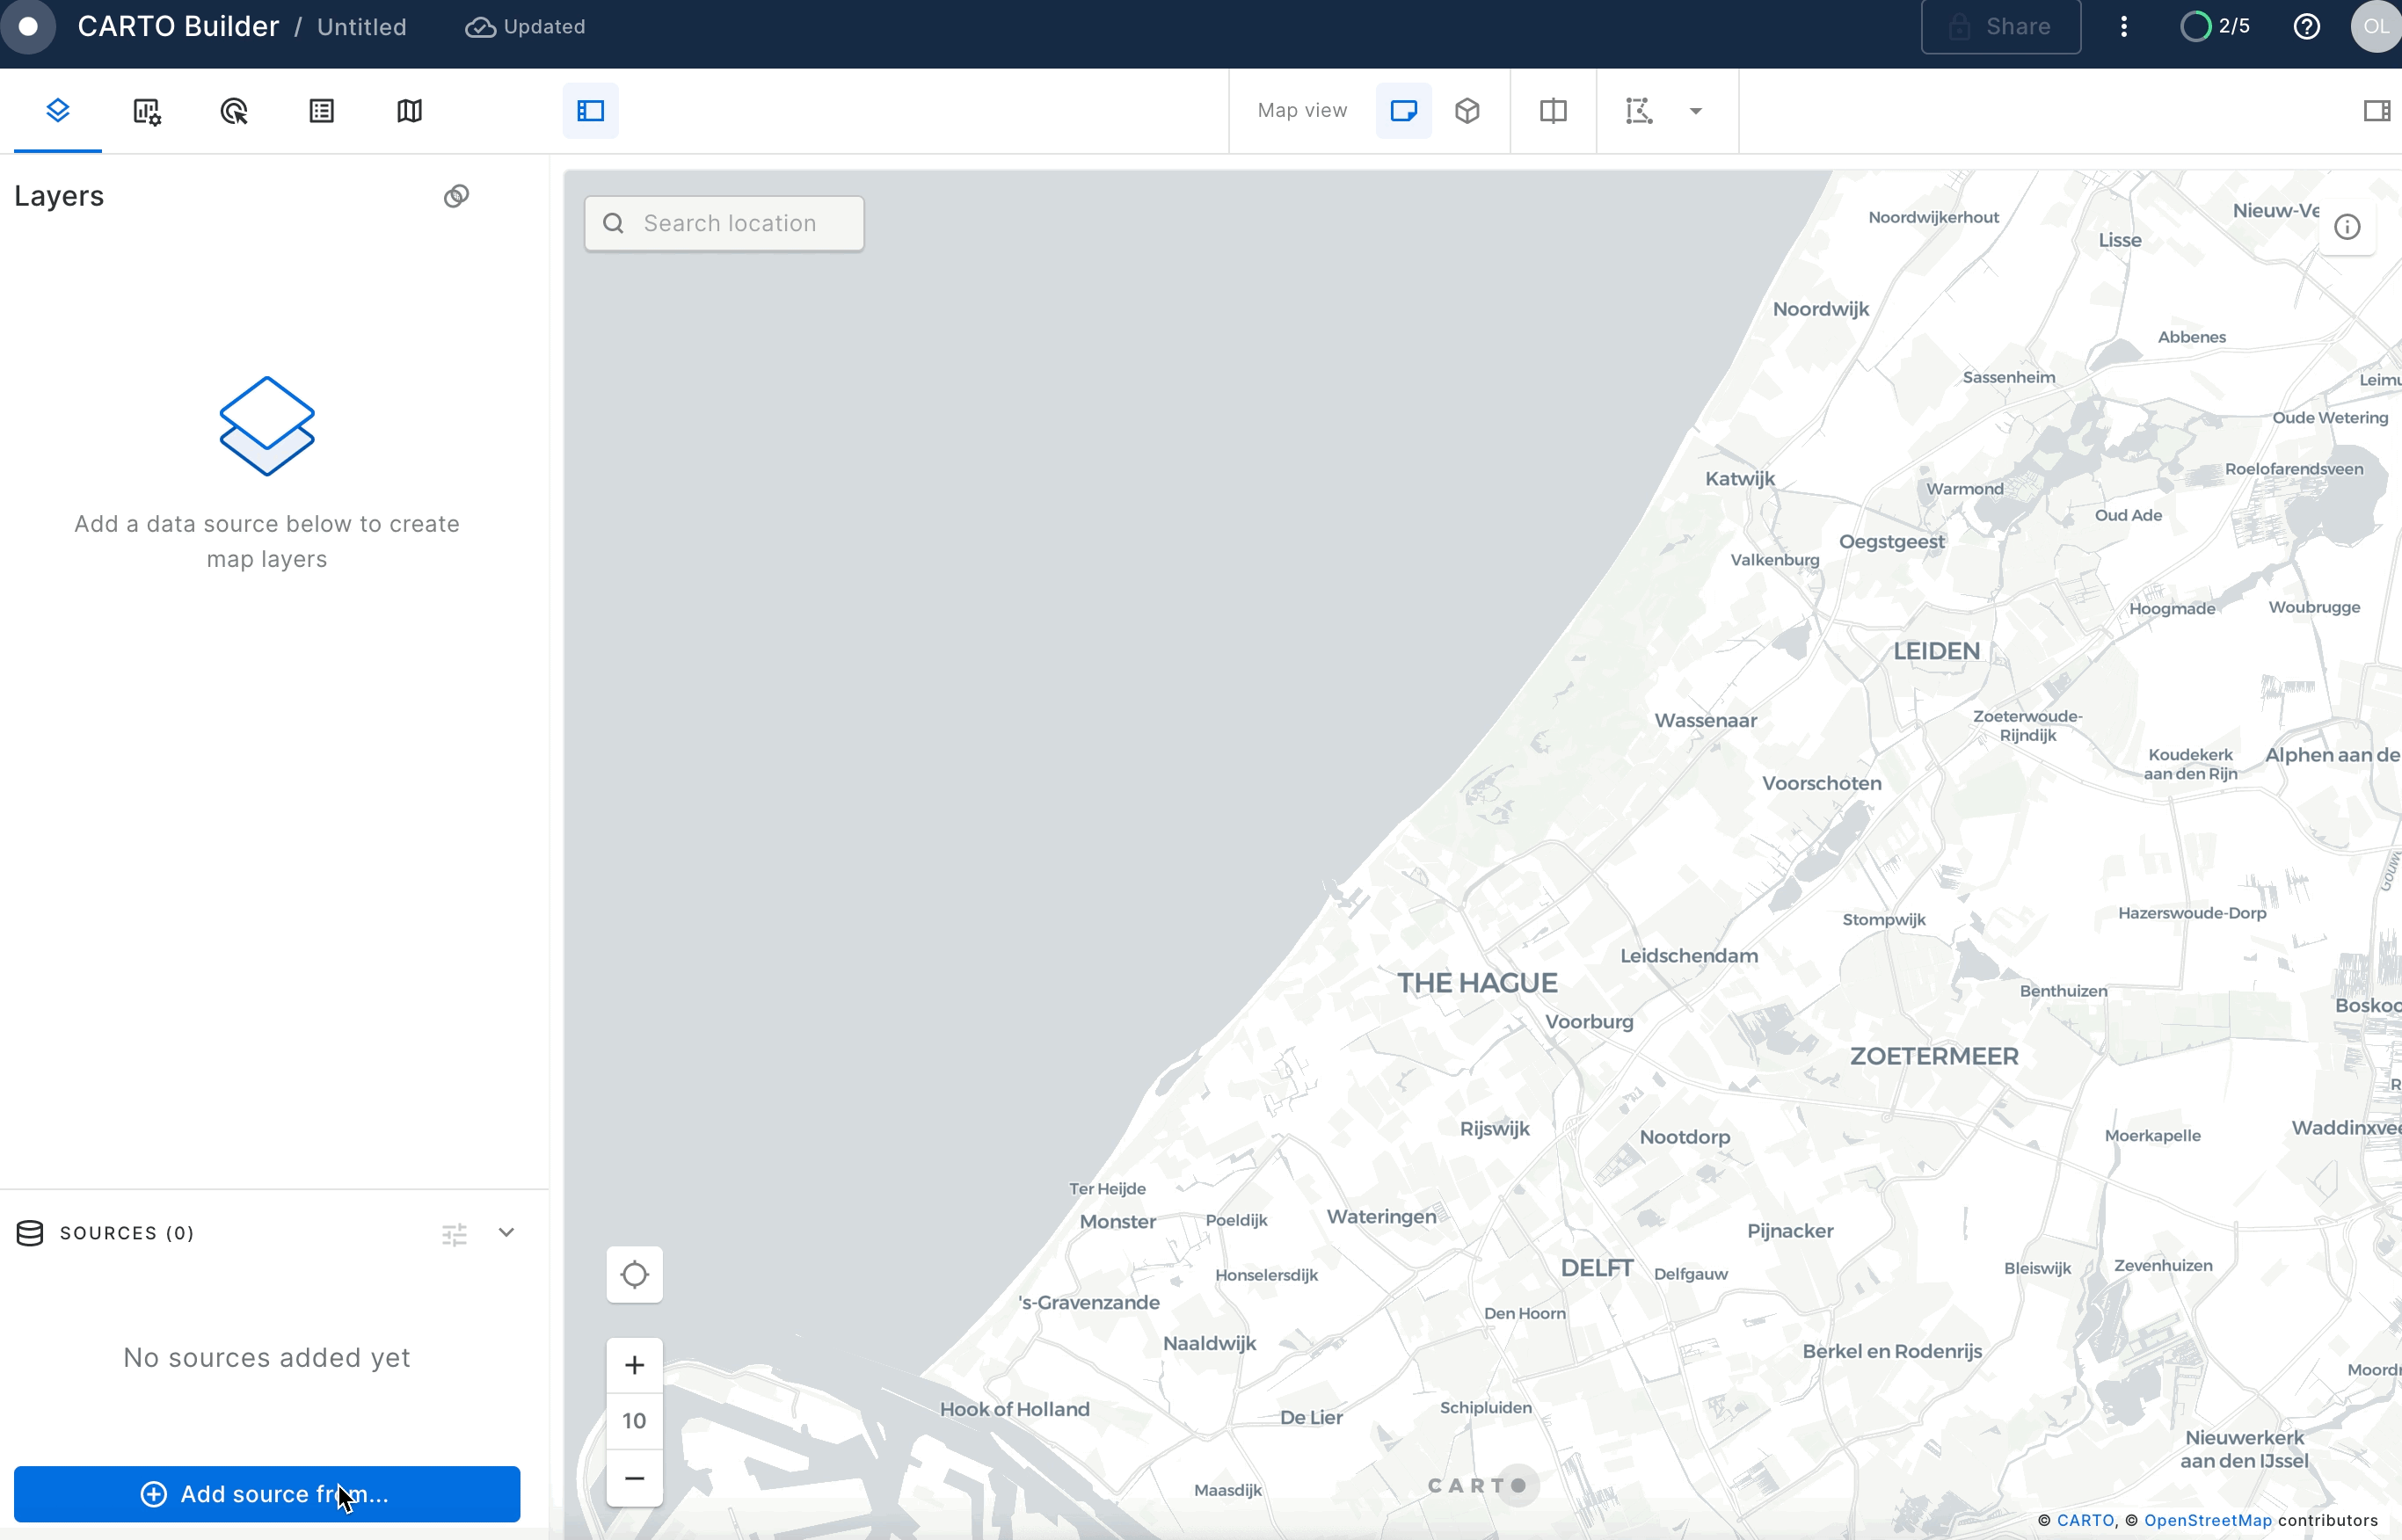
Task: Check the 2/5 credits usage indicator
Action: pos(2216,27)
